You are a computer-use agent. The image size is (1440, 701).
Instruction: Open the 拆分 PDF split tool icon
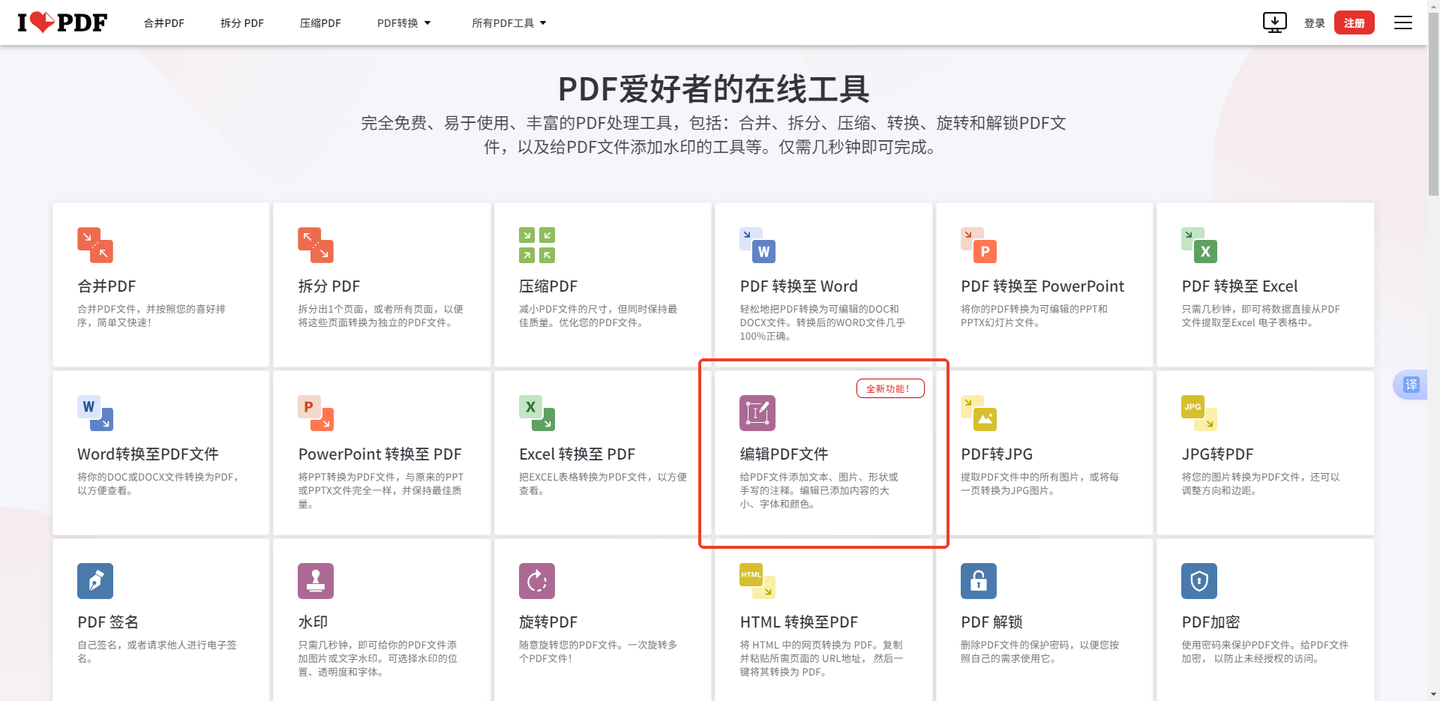pos(316,245)
